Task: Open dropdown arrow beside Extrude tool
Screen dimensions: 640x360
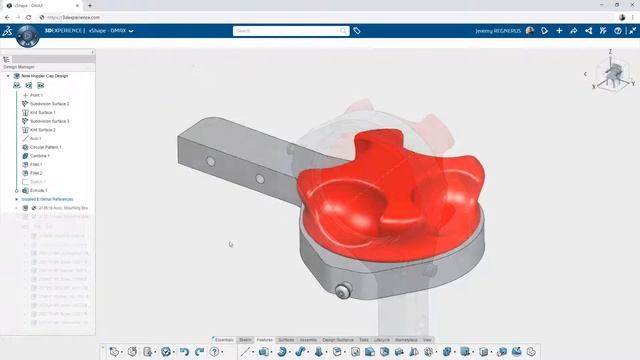Action: click(271, 352)
